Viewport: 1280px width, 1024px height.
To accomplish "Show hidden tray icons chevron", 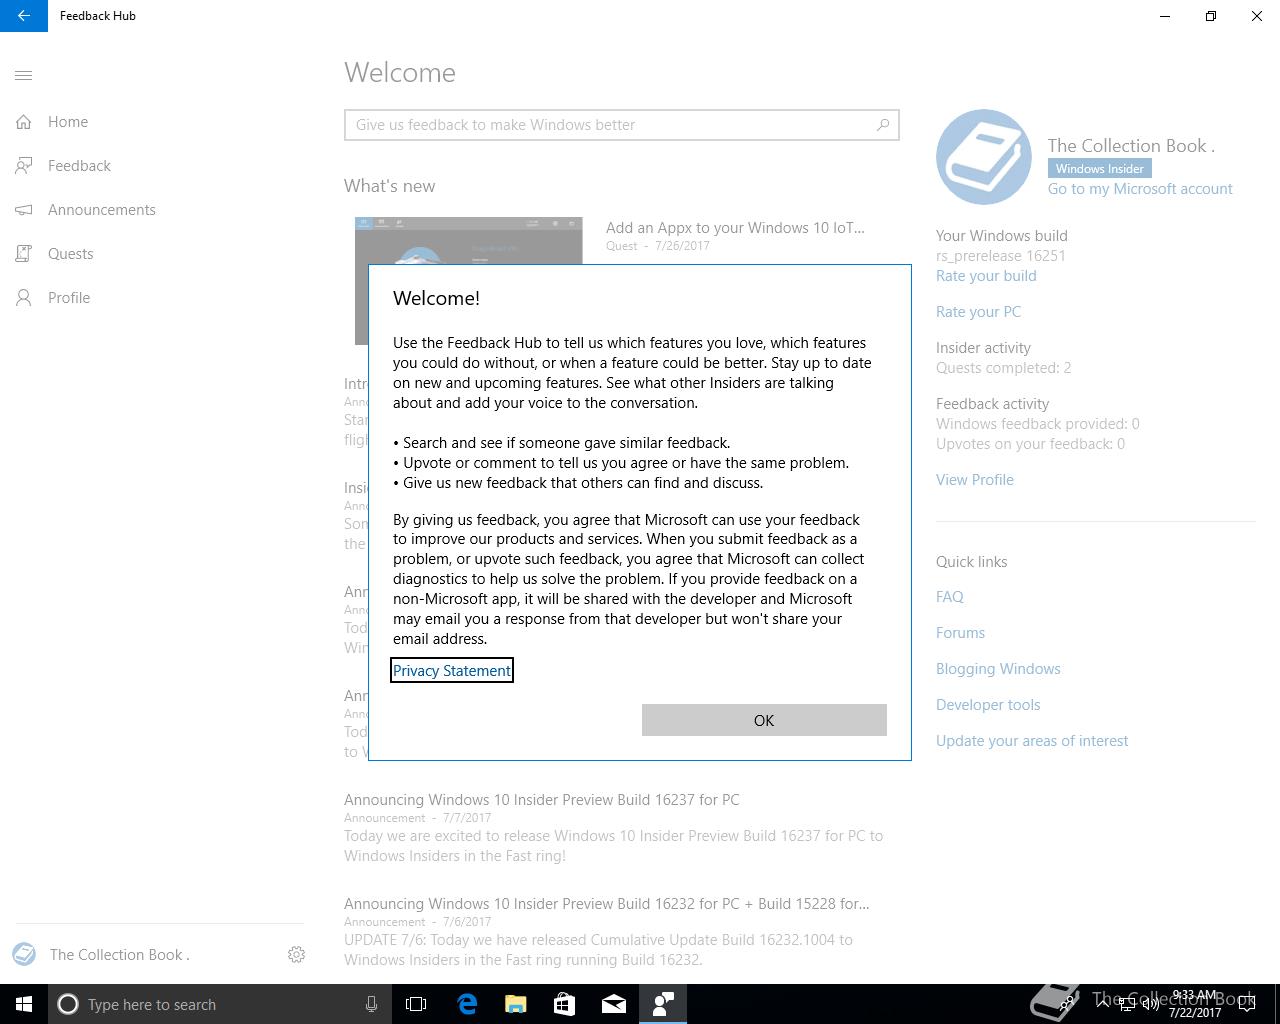I will point(1103,1004).
